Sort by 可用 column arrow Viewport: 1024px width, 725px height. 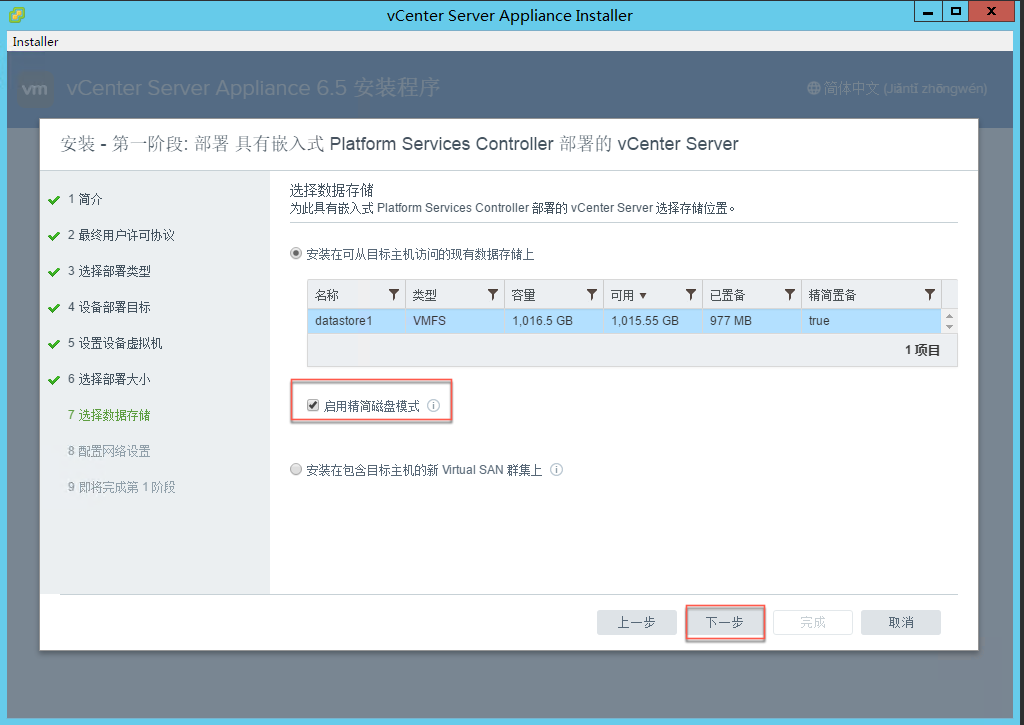[x=643, y=296]
